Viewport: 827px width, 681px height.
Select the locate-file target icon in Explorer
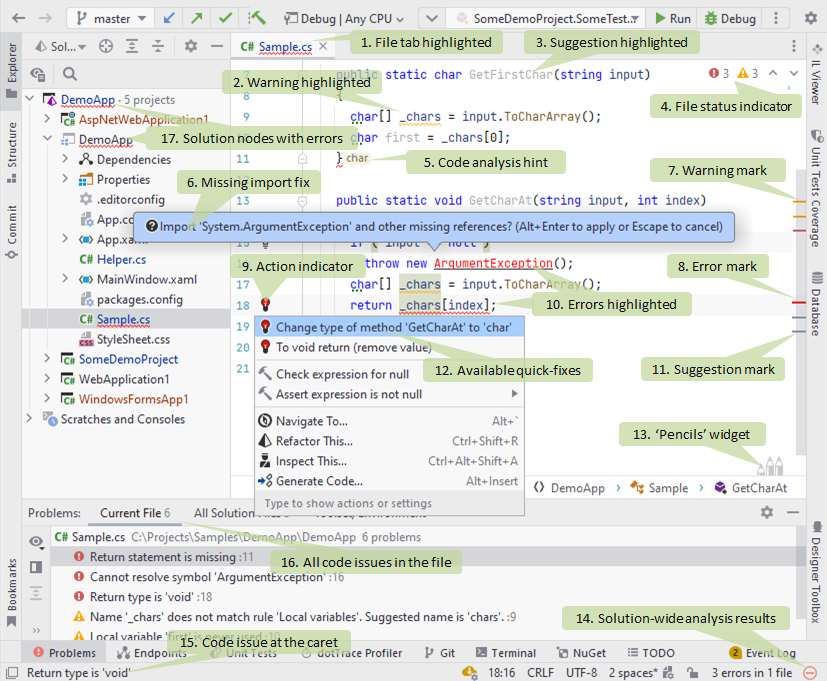pos(105,45)
